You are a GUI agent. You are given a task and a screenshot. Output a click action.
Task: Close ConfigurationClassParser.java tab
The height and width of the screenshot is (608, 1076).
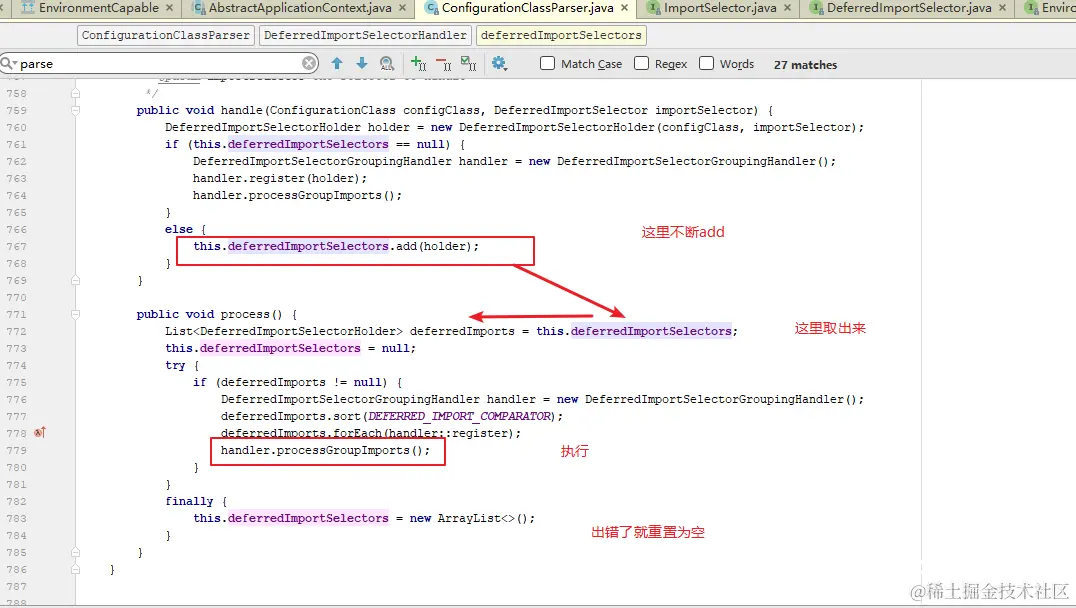pyautogui.click(x=624, y=8)
